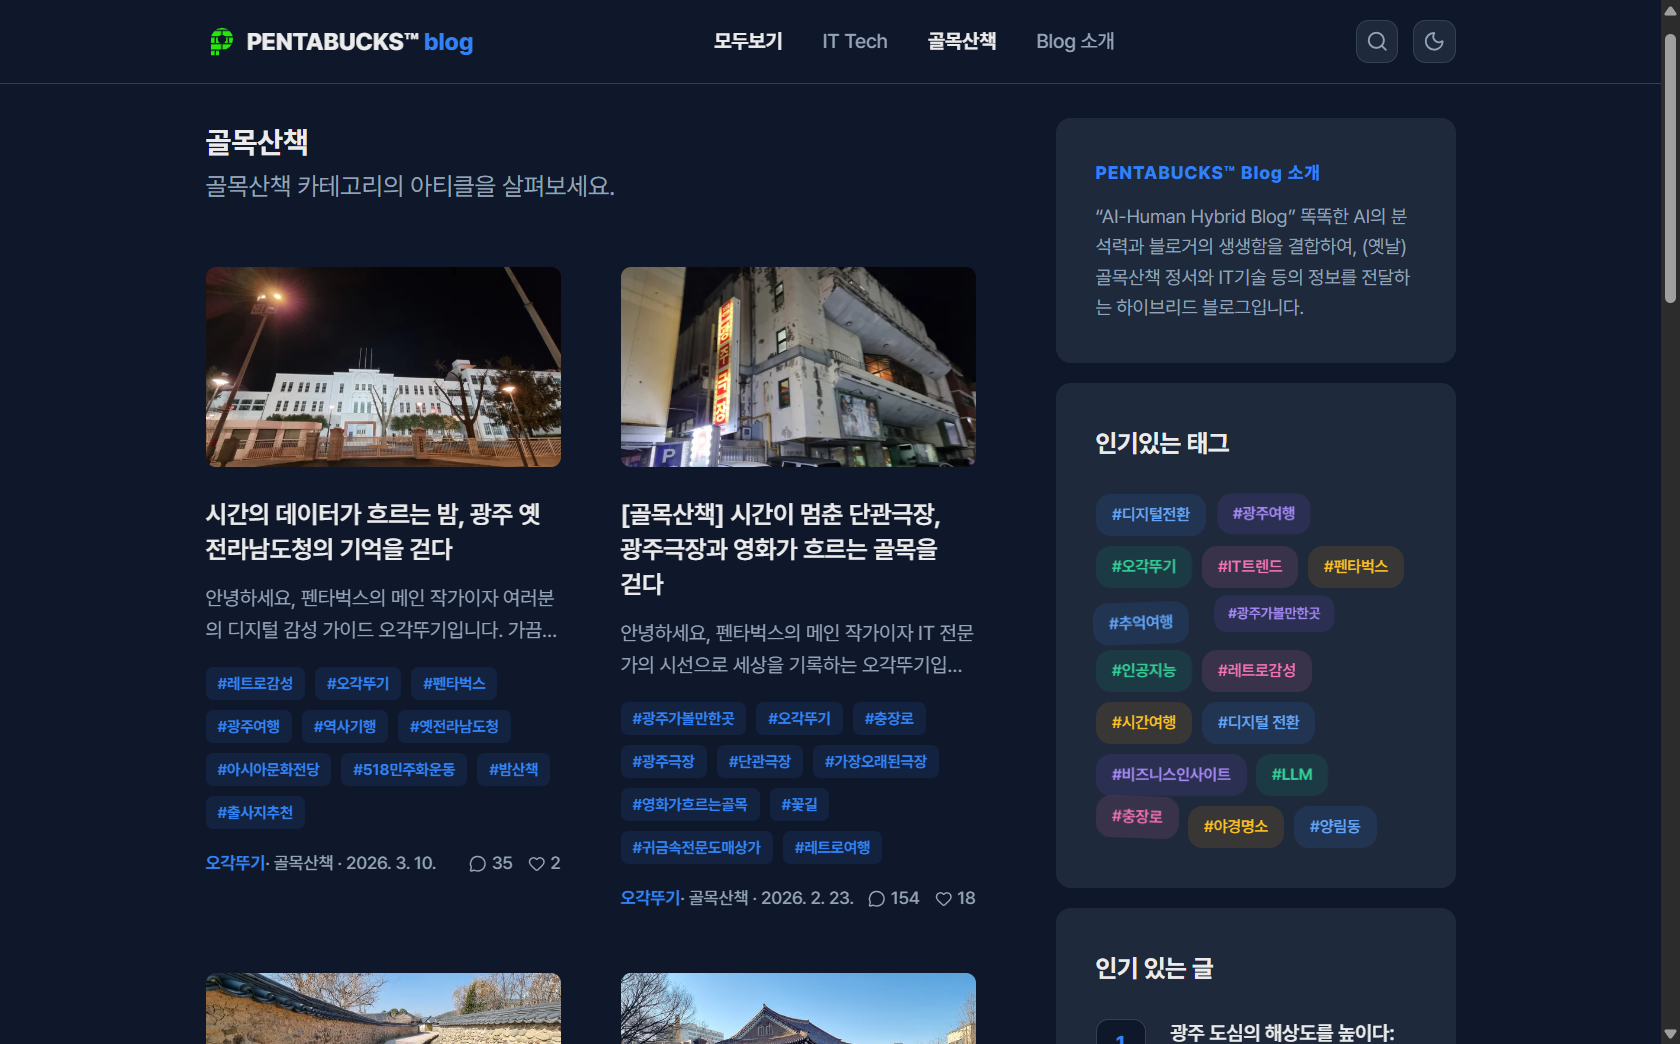Select #디지털 전환 popular tag
1680x1044 pixels.
tap(1259, 722)
